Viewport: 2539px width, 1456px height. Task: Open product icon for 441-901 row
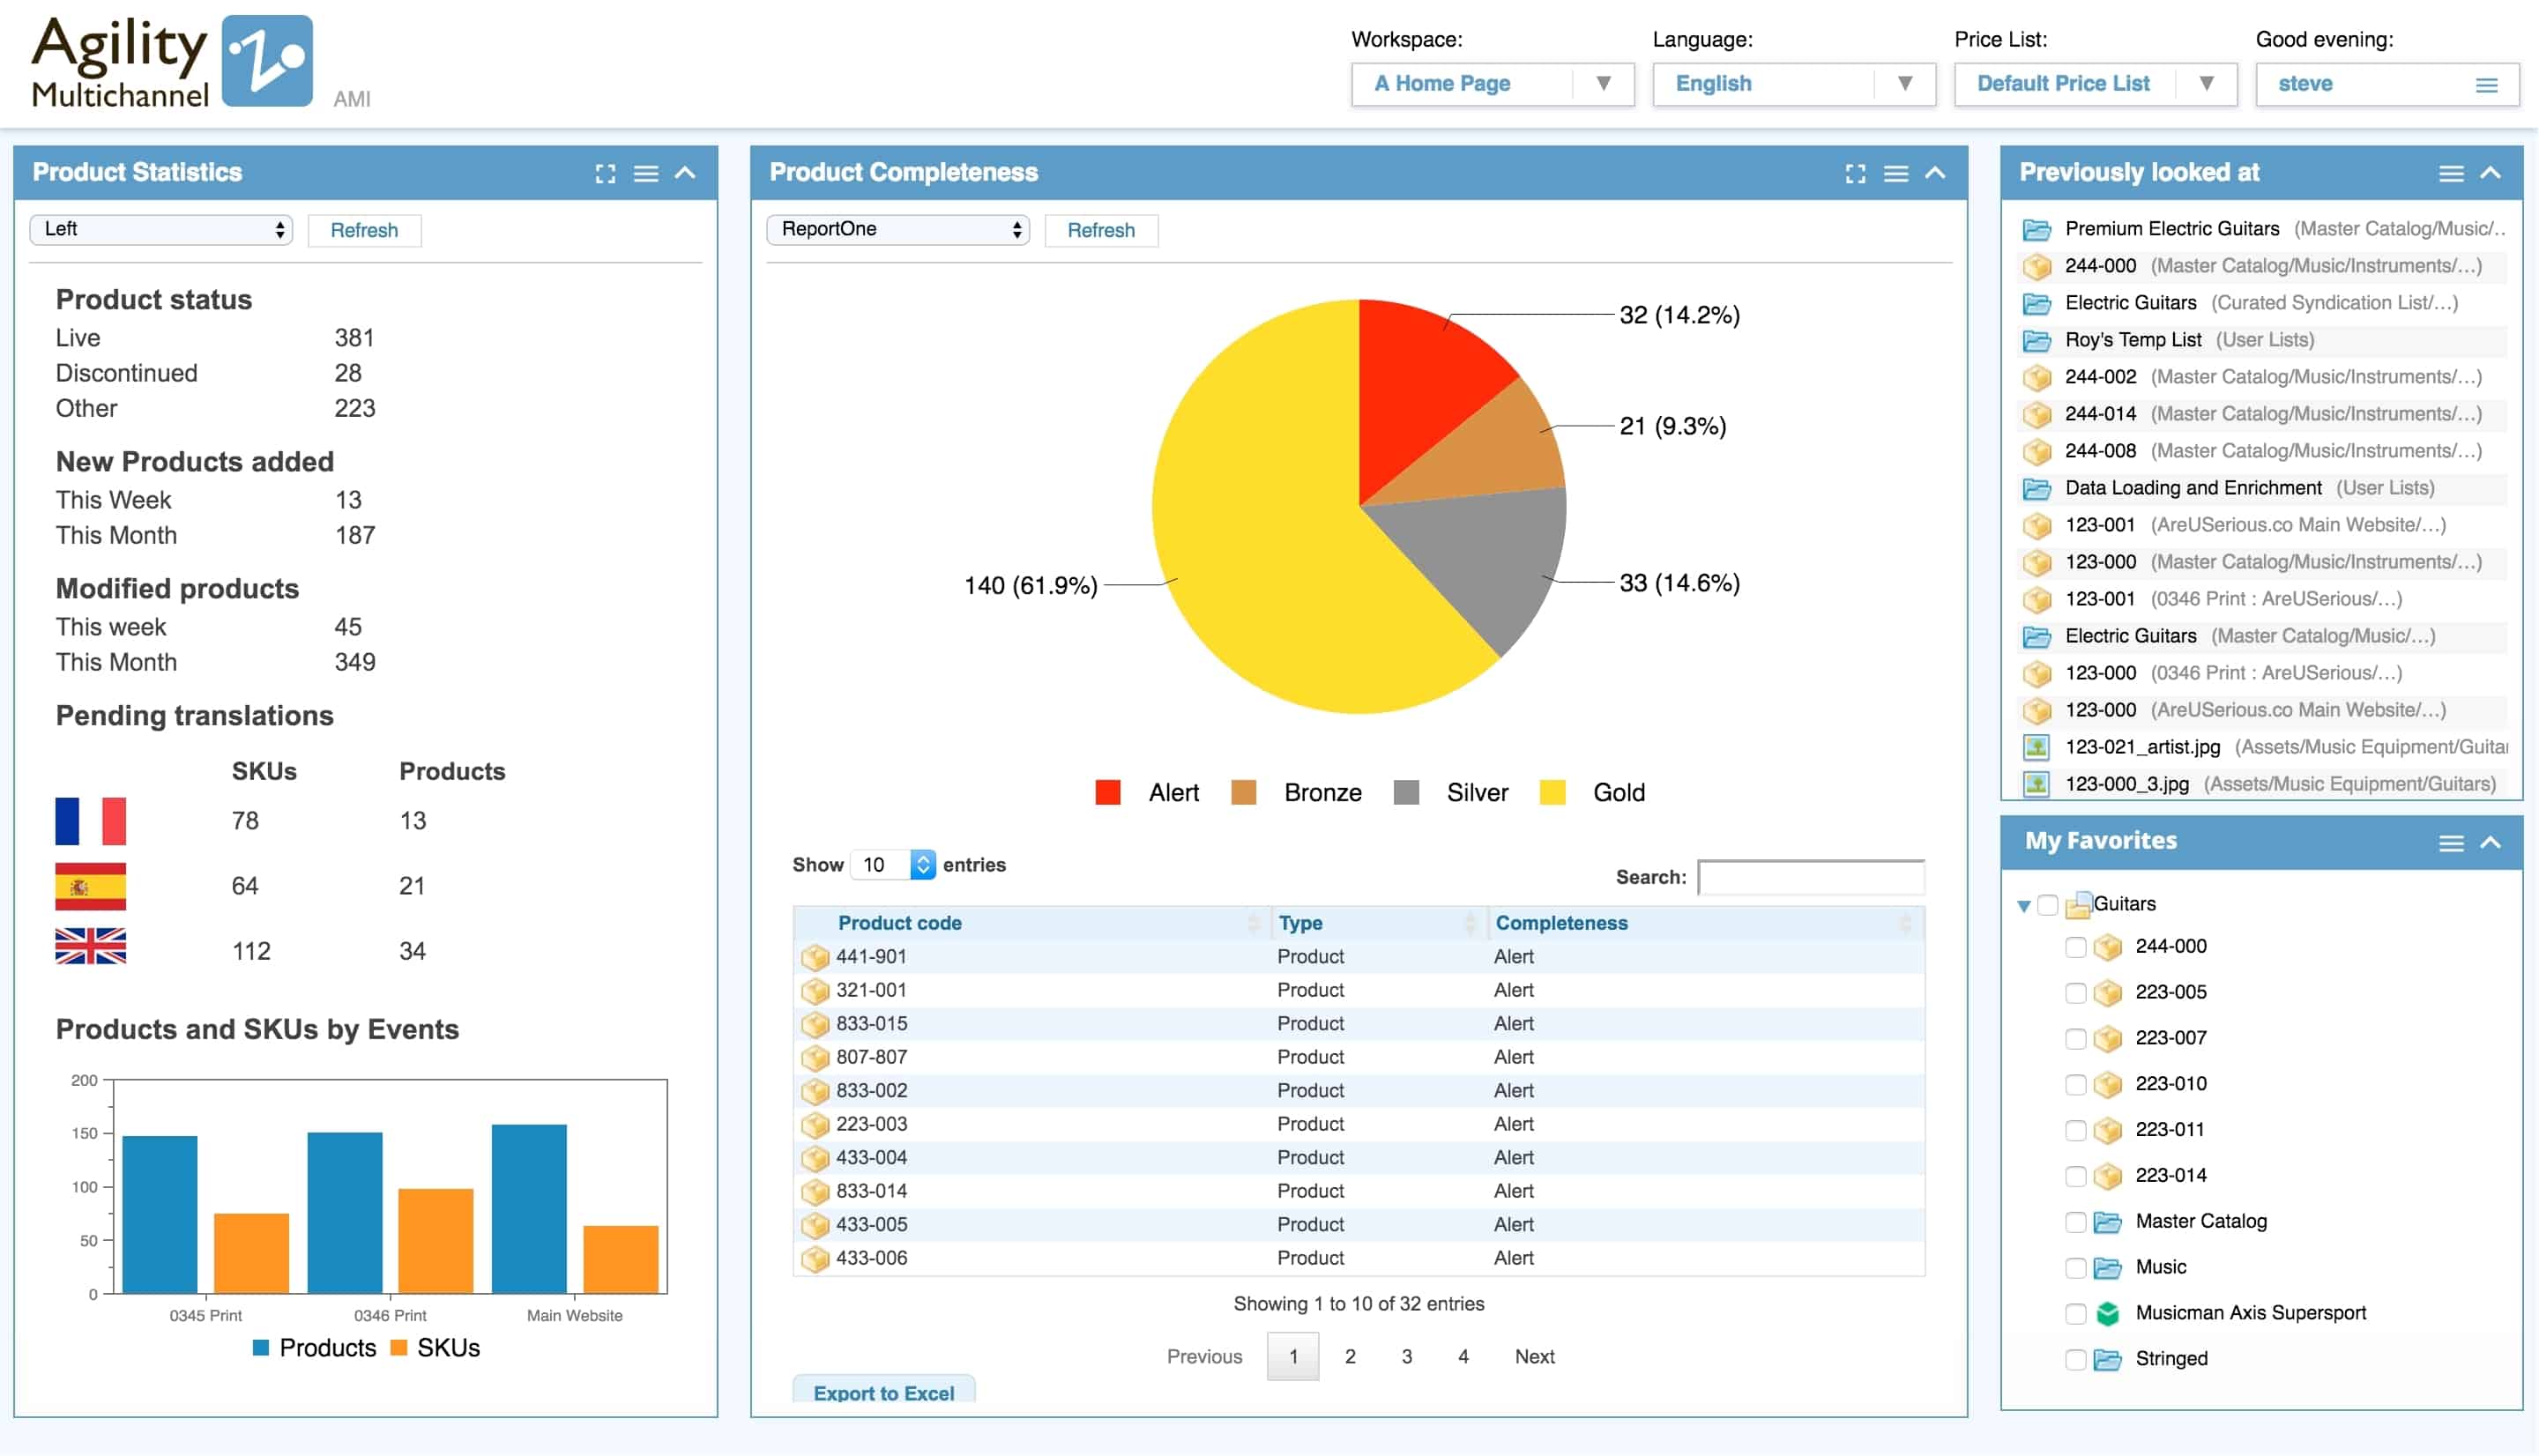click(815, 957)
